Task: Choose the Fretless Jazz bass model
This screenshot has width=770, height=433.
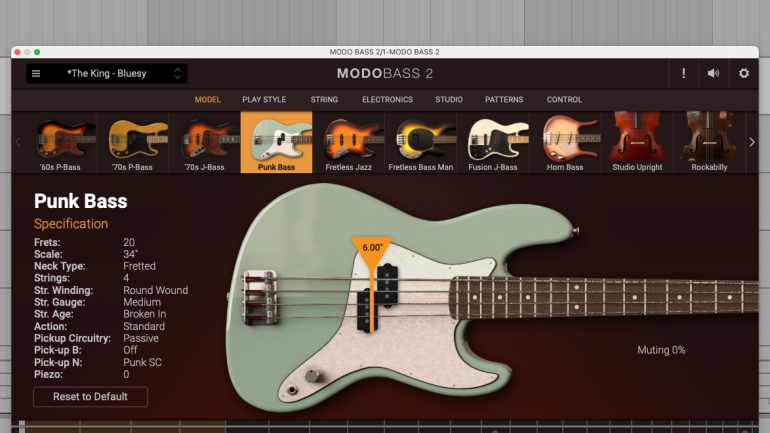Action: coord(349,142)
